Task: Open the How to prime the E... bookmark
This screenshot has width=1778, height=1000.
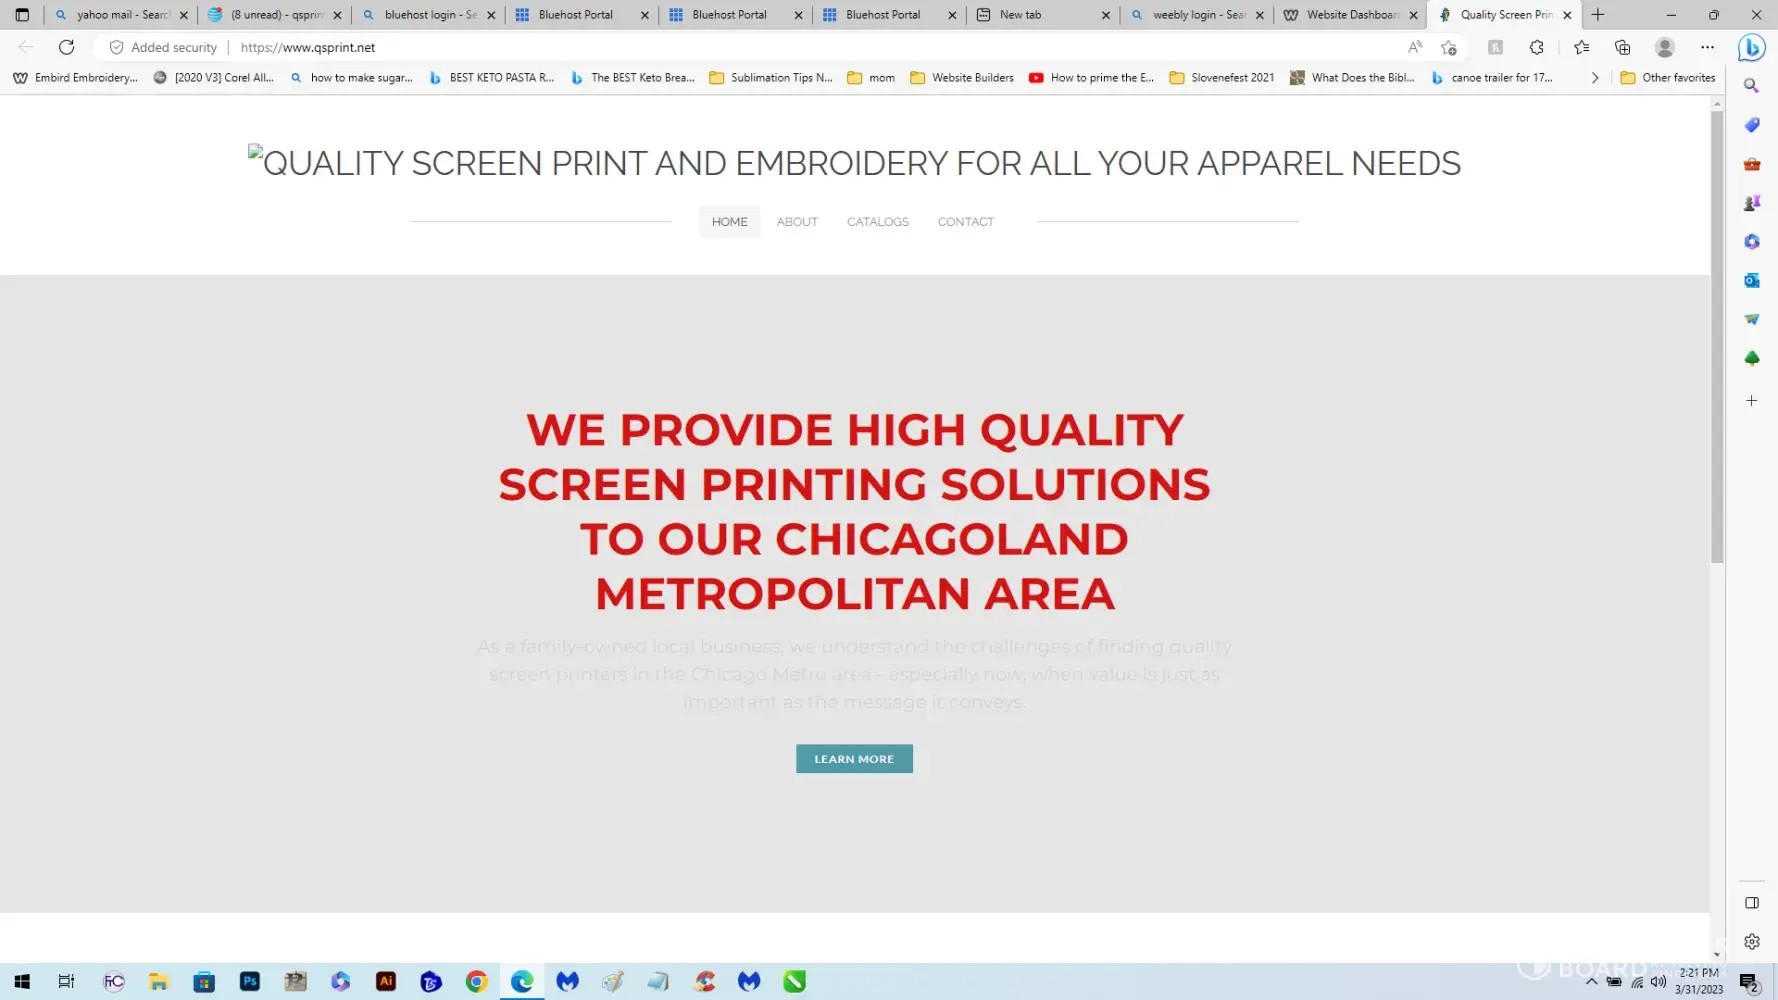Action: (1092, 78)
